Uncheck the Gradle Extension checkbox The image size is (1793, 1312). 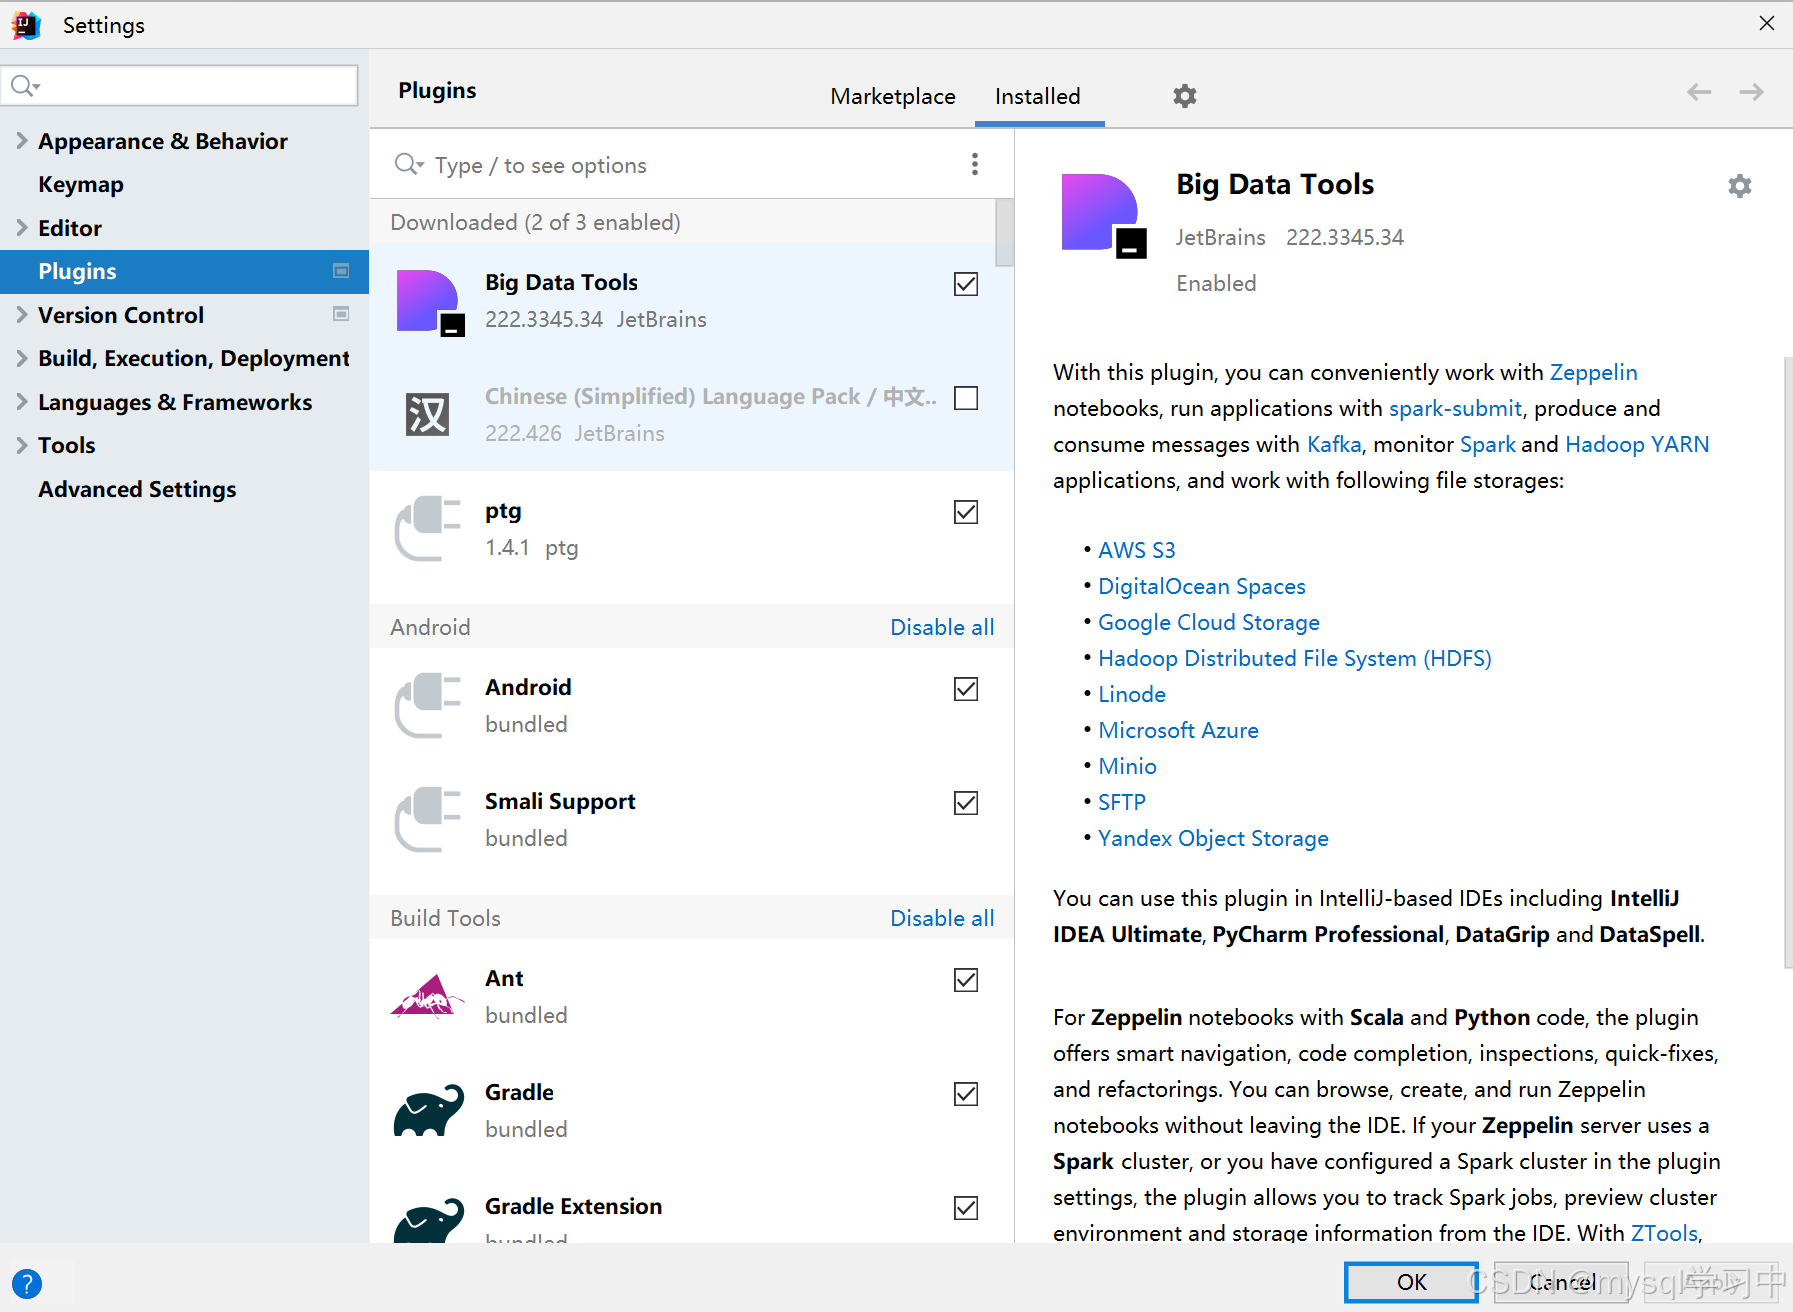[x=966, y=1208]
